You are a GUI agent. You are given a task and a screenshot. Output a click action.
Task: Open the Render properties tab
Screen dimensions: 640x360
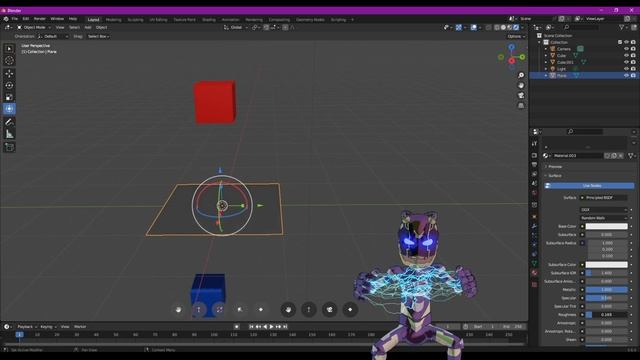click(534, 156)
